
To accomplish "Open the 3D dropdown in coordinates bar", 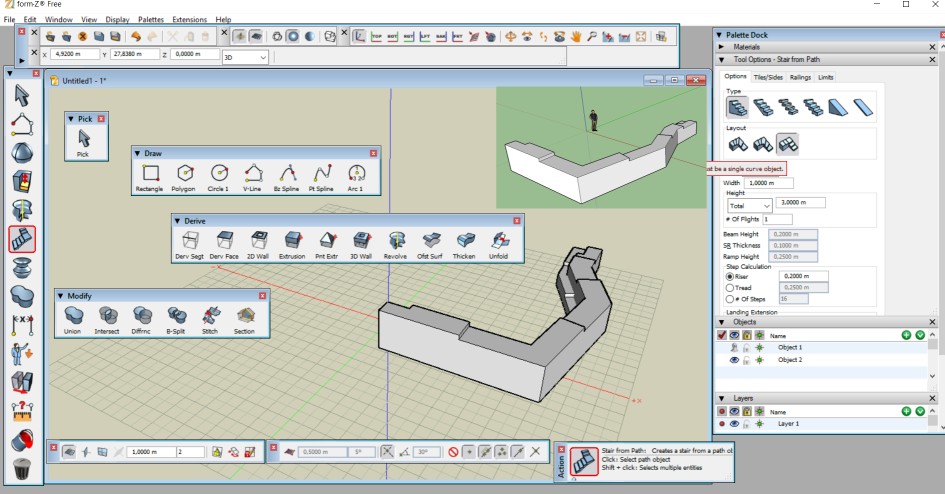I will (245, 57).
